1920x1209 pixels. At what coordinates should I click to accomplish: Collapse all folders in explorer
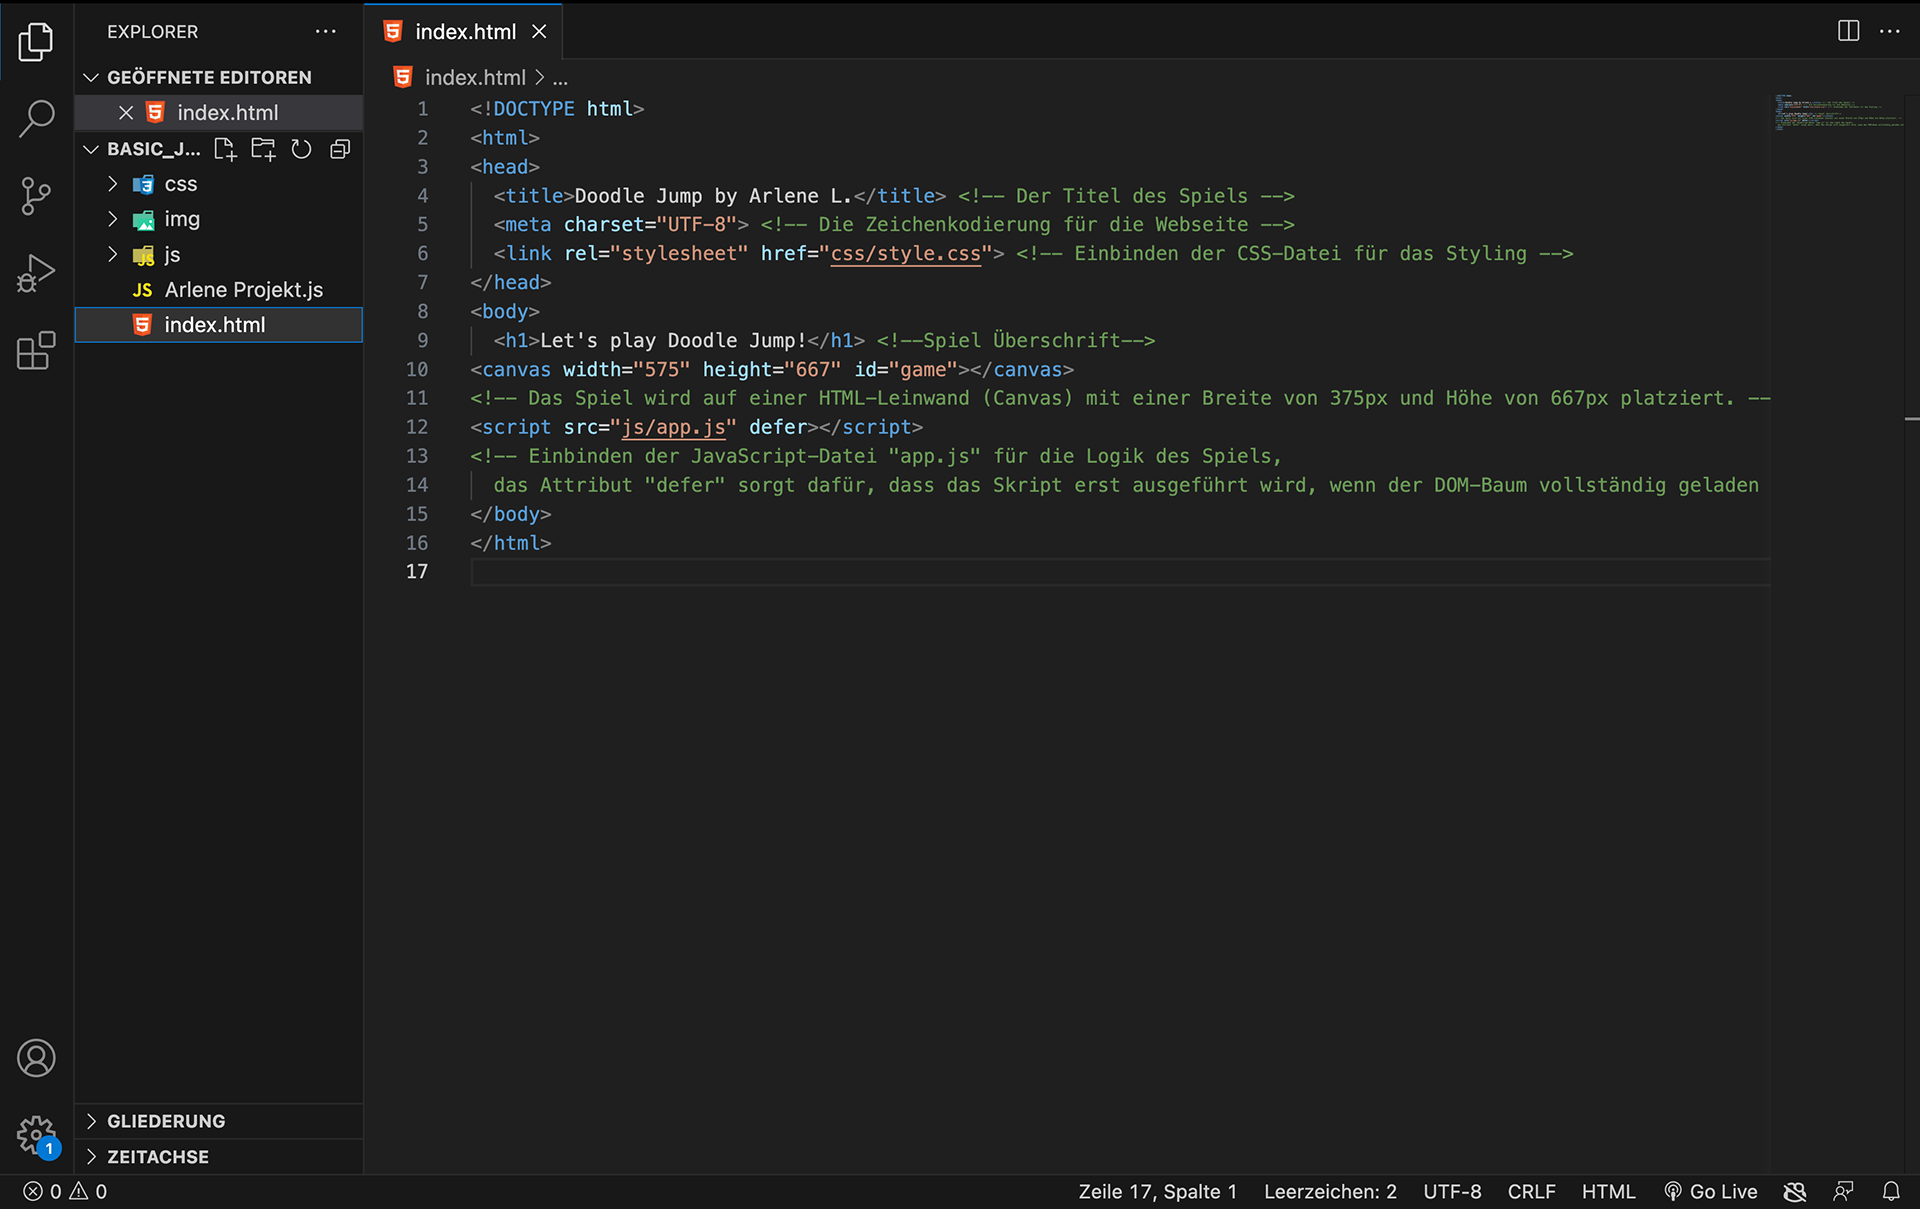[340, 149]
